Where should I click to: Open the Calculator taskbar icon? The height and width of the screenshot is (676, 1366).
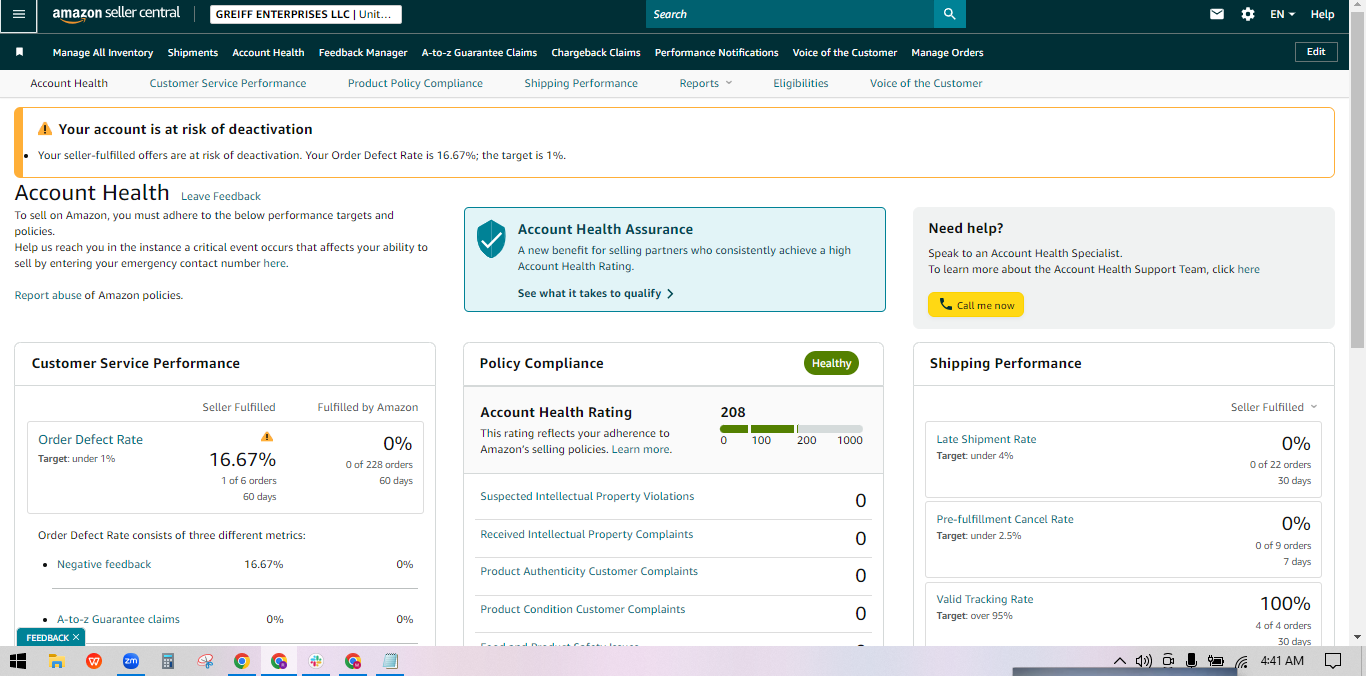tap(168, 661)
